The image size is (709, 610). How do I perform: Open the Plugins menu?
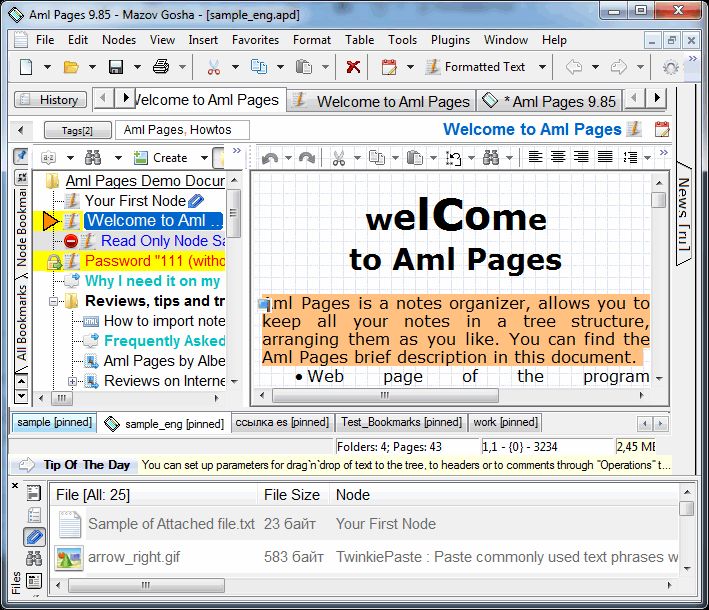point(450,40)
